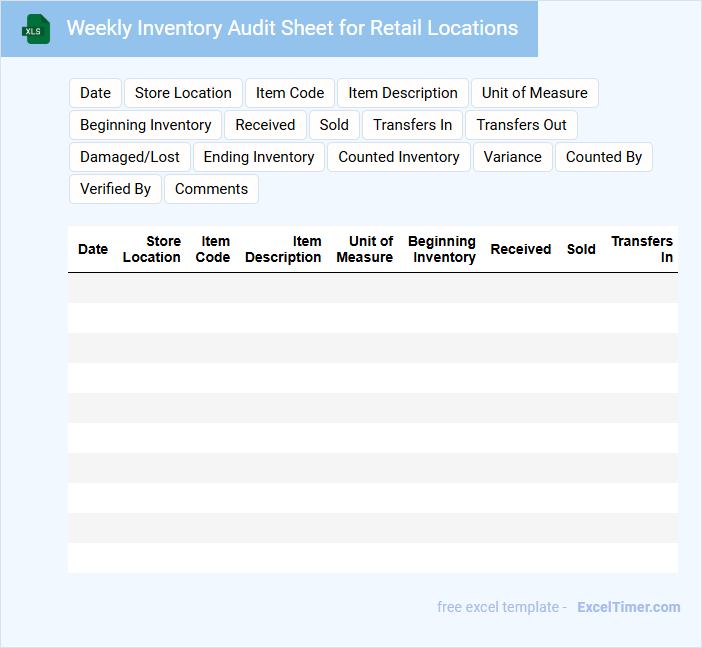
Task: Choose the Item Description tag
Action: 403,93
